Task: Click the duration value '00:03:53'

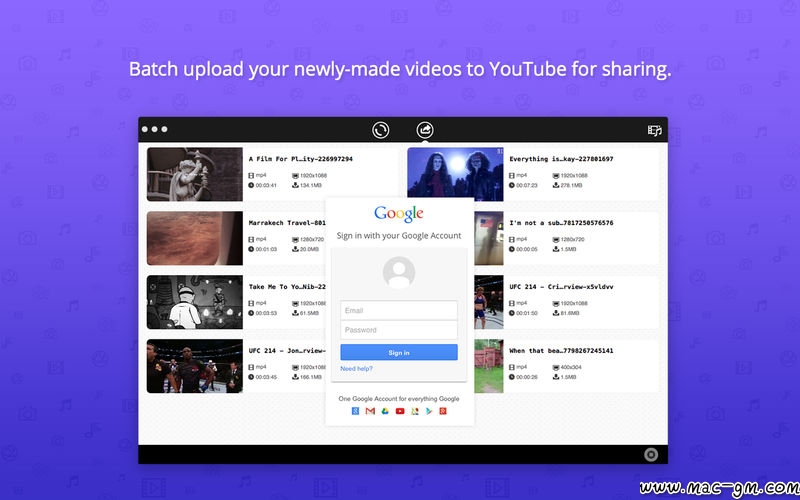Action: coord(266,313)
